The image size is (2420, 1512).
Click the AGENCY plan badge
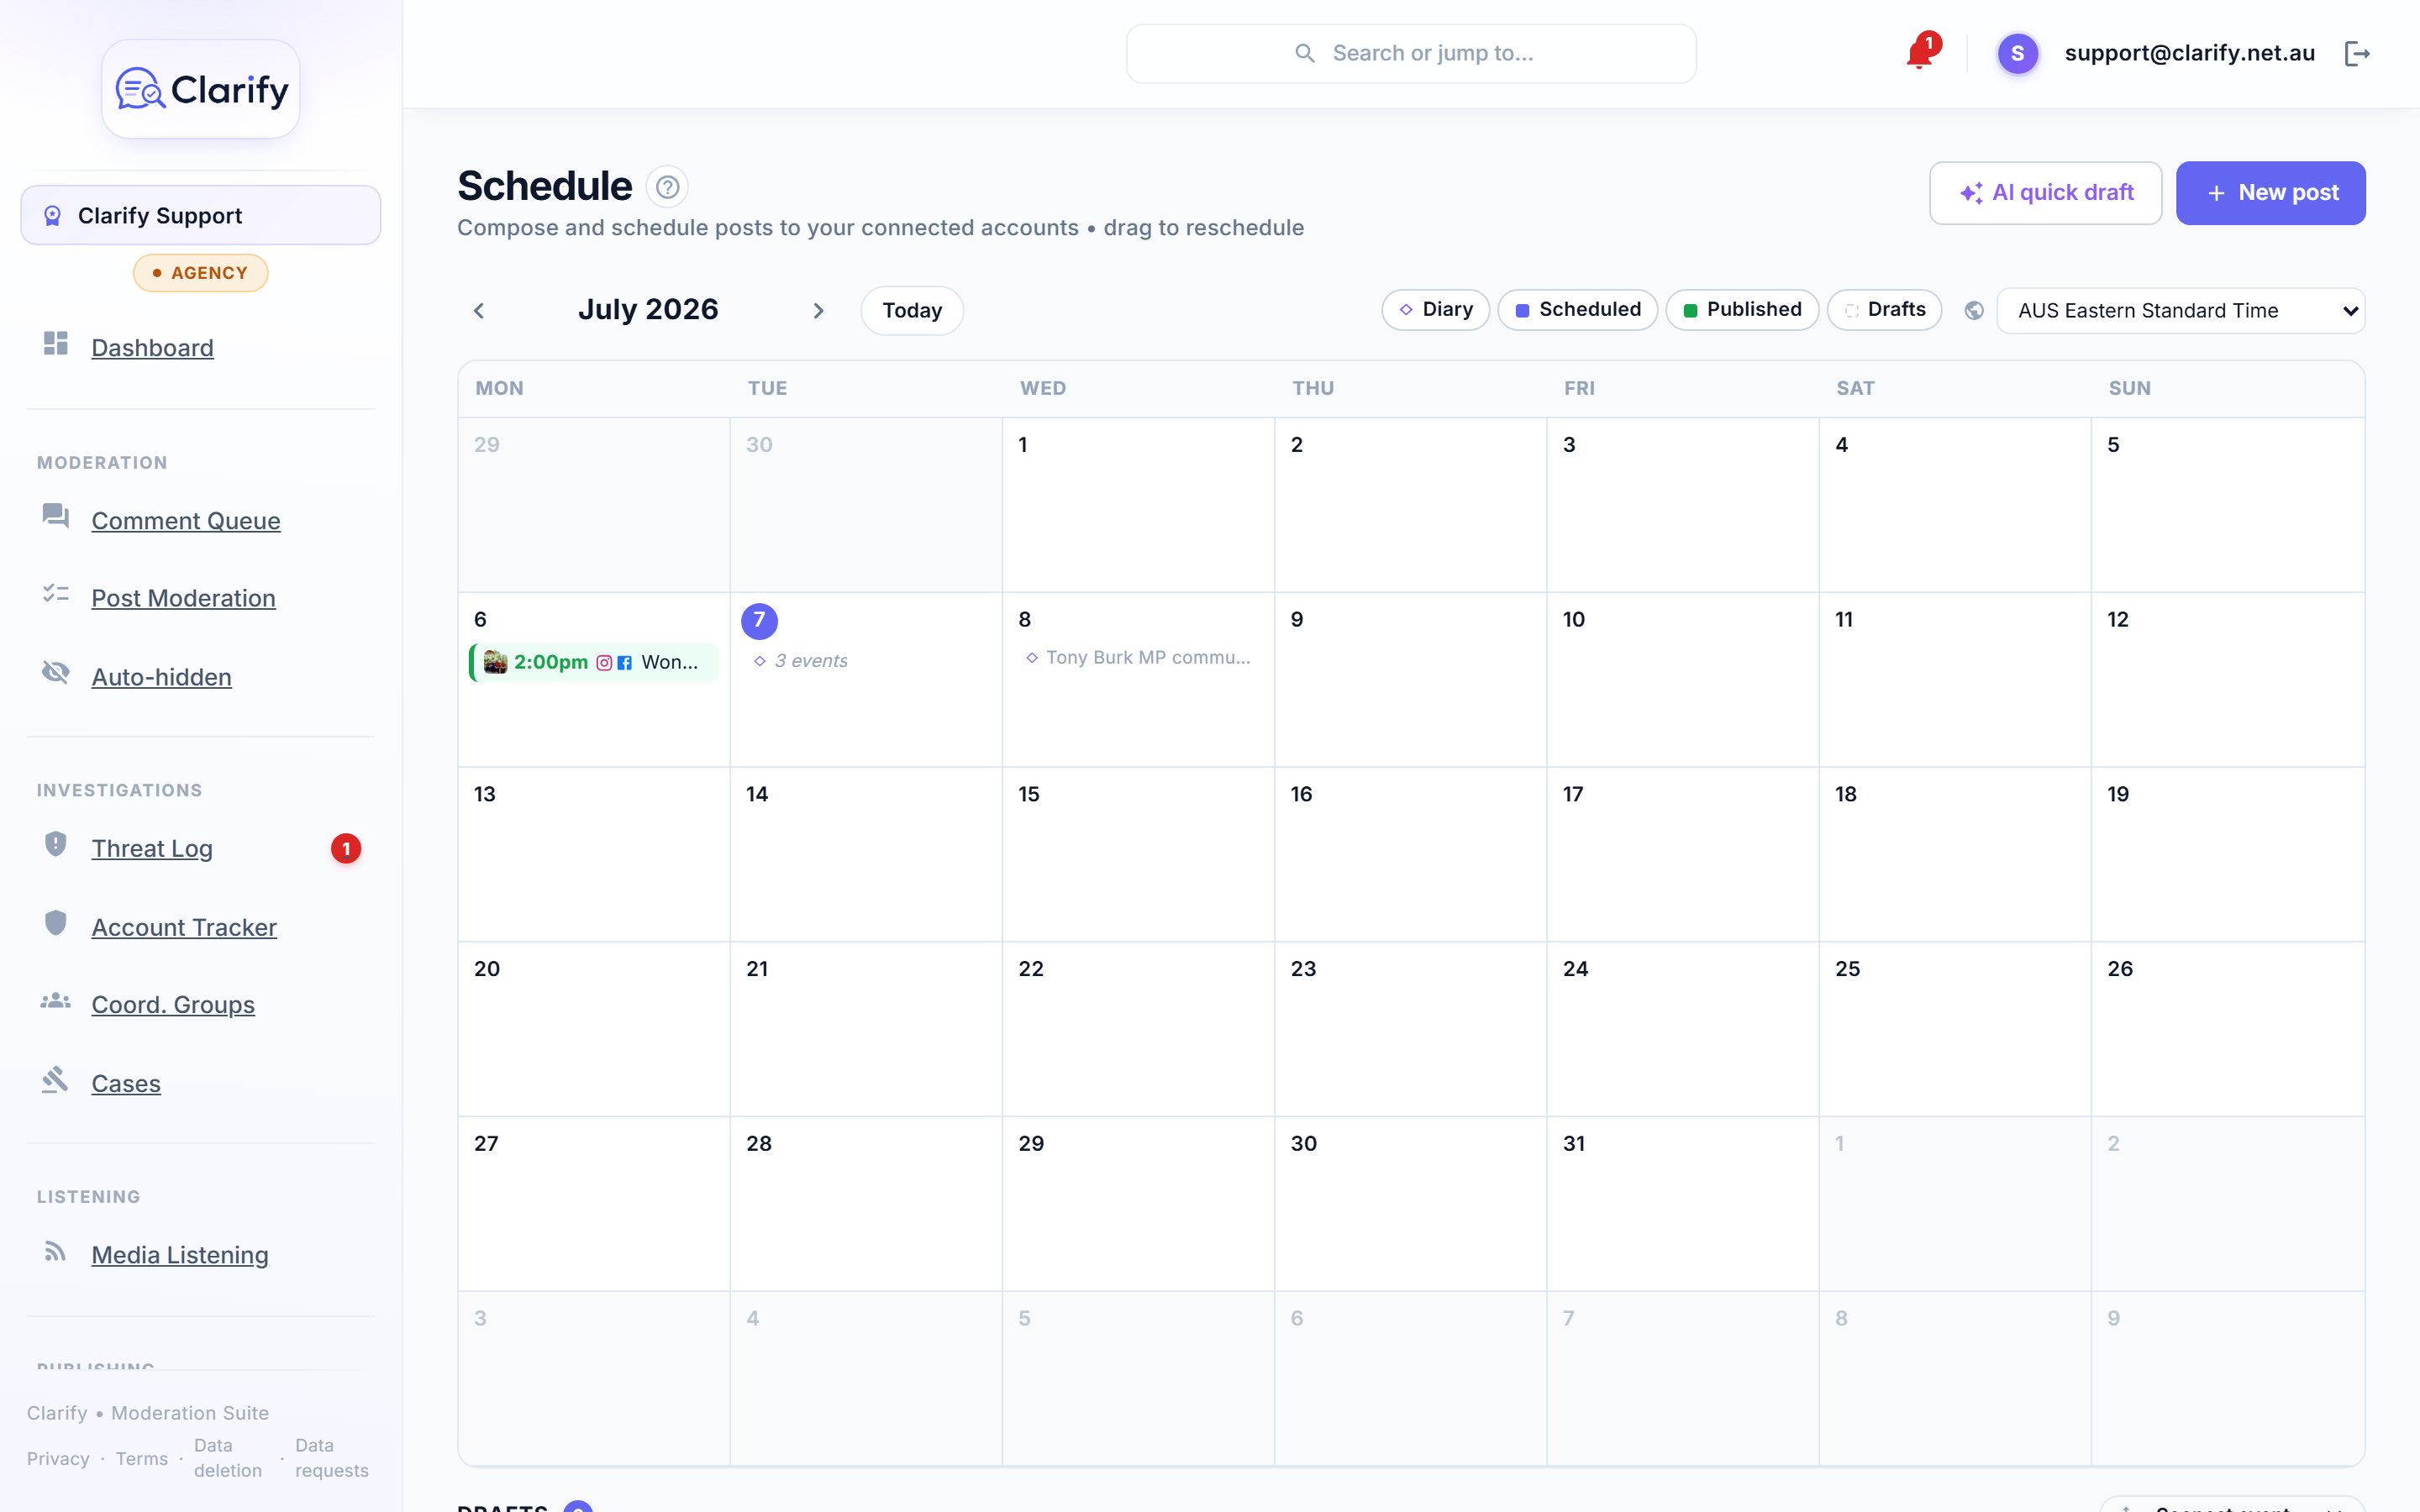[201, 273]
